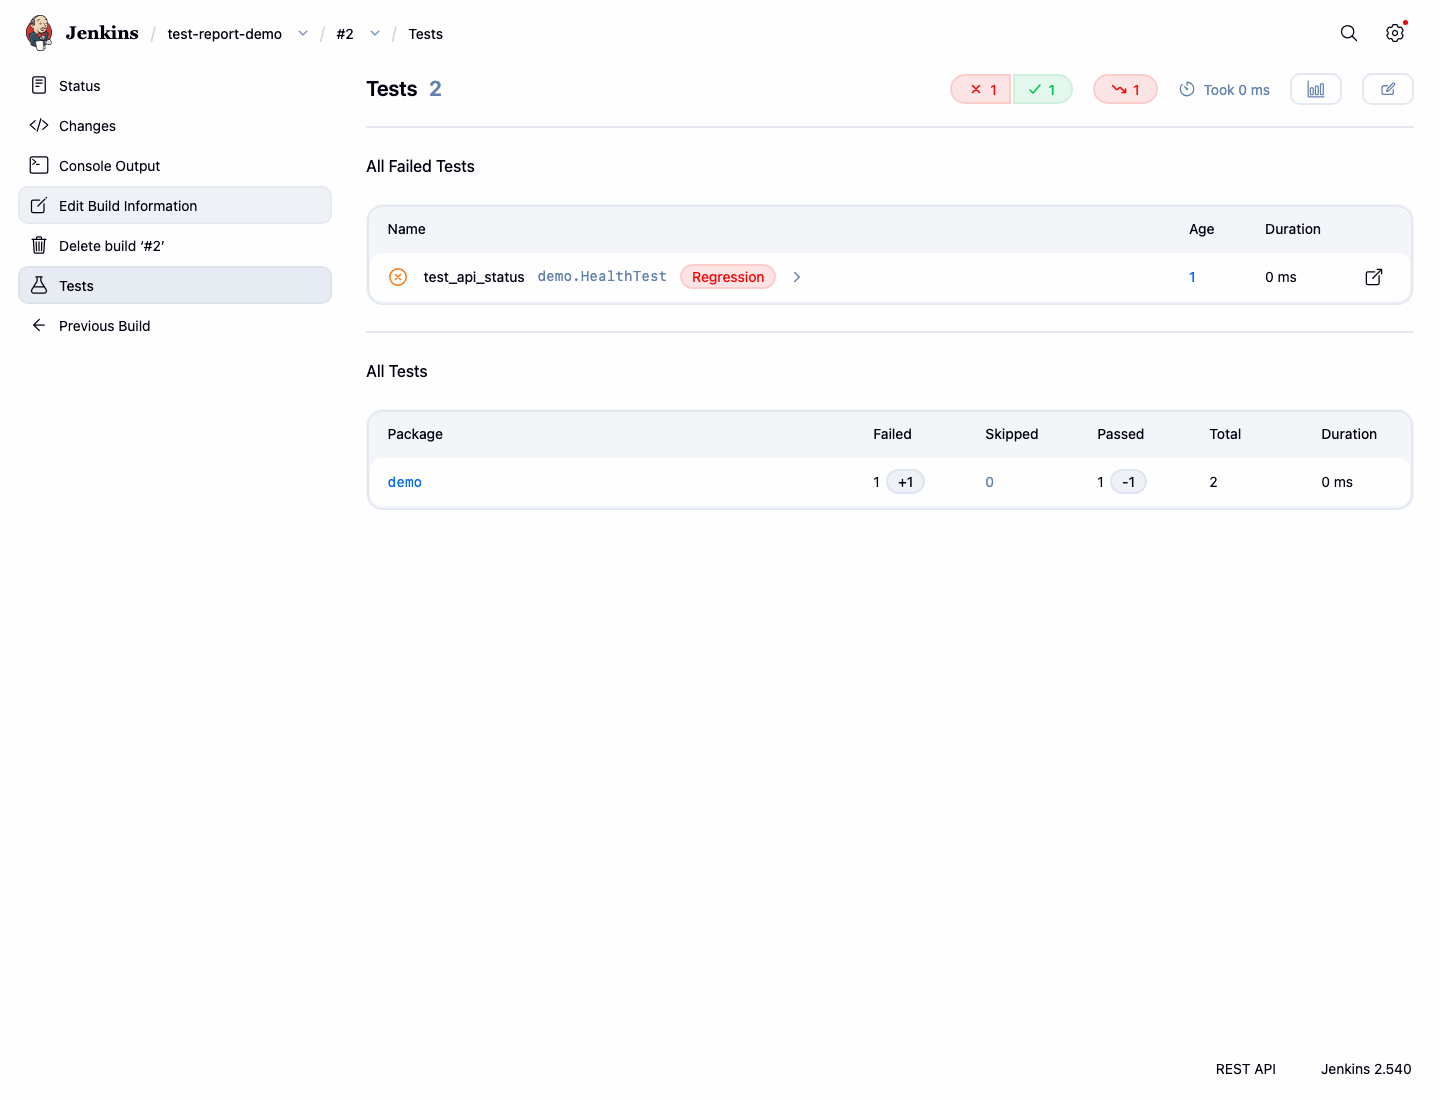This screenshot has width=1440, height=1100.
Task: Open the settings gear icon
Action: [x=1395, y=33]
